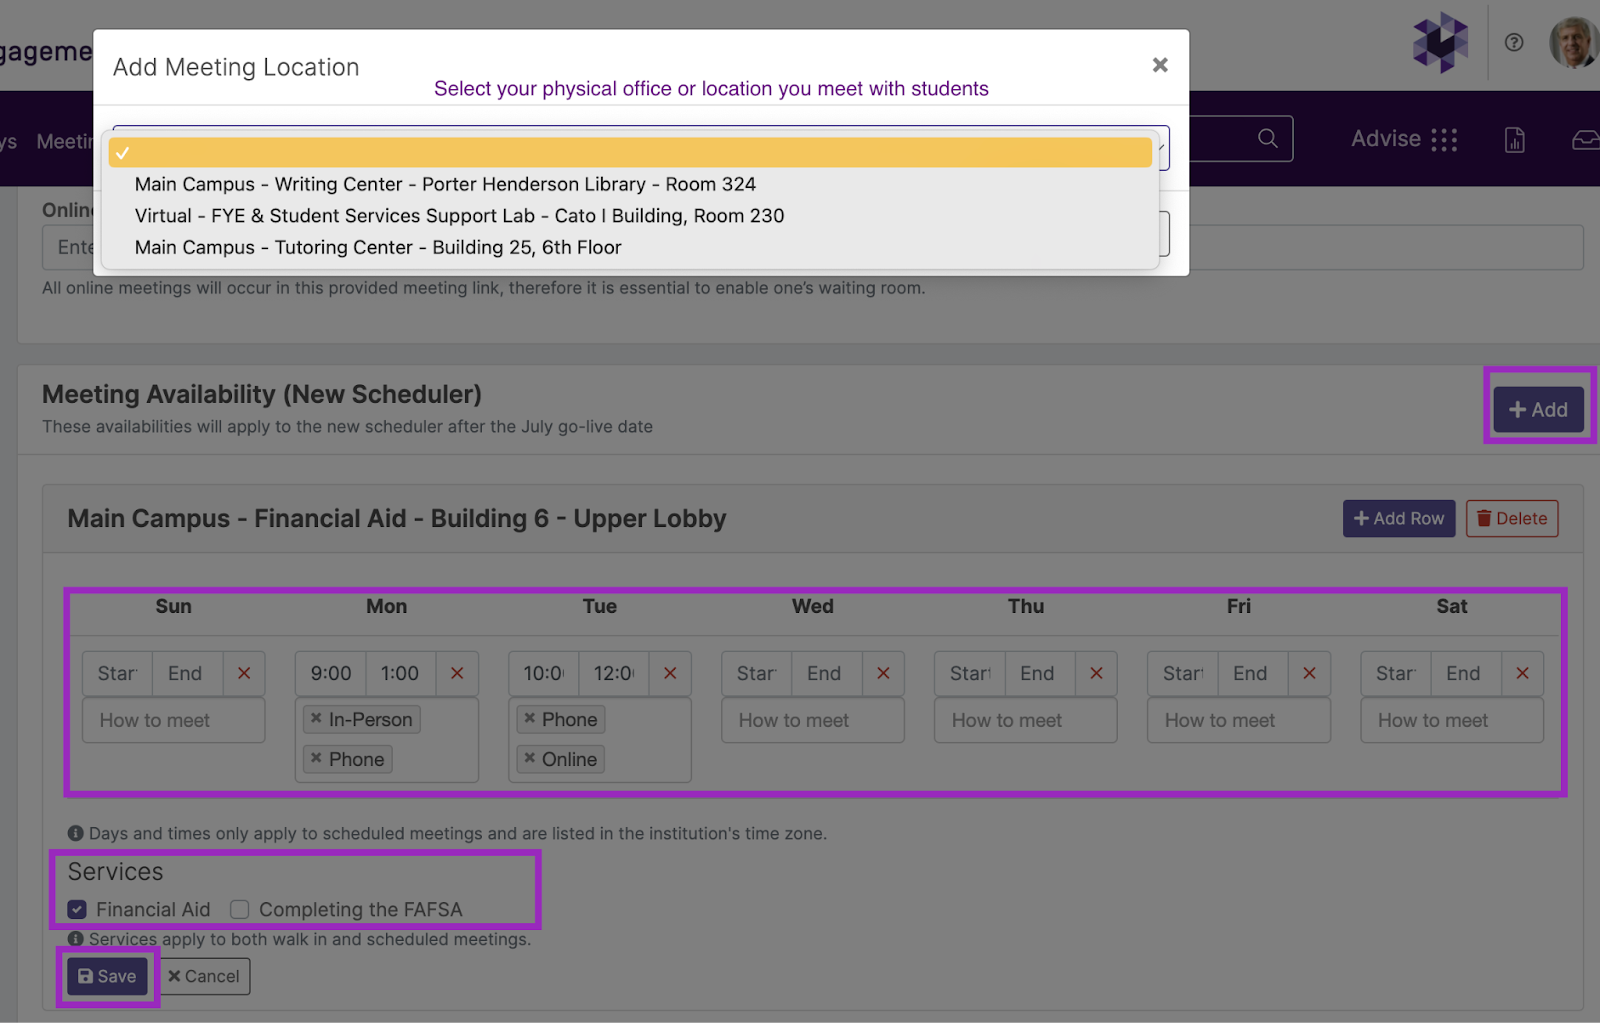
Task: Set Friday start time field
Action: tap(1182, 673)
